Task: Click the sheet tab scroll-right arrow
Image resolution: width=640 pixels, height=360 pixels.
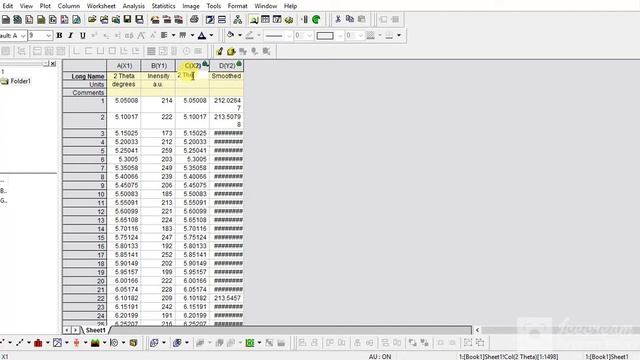Action: click(75, 330)
